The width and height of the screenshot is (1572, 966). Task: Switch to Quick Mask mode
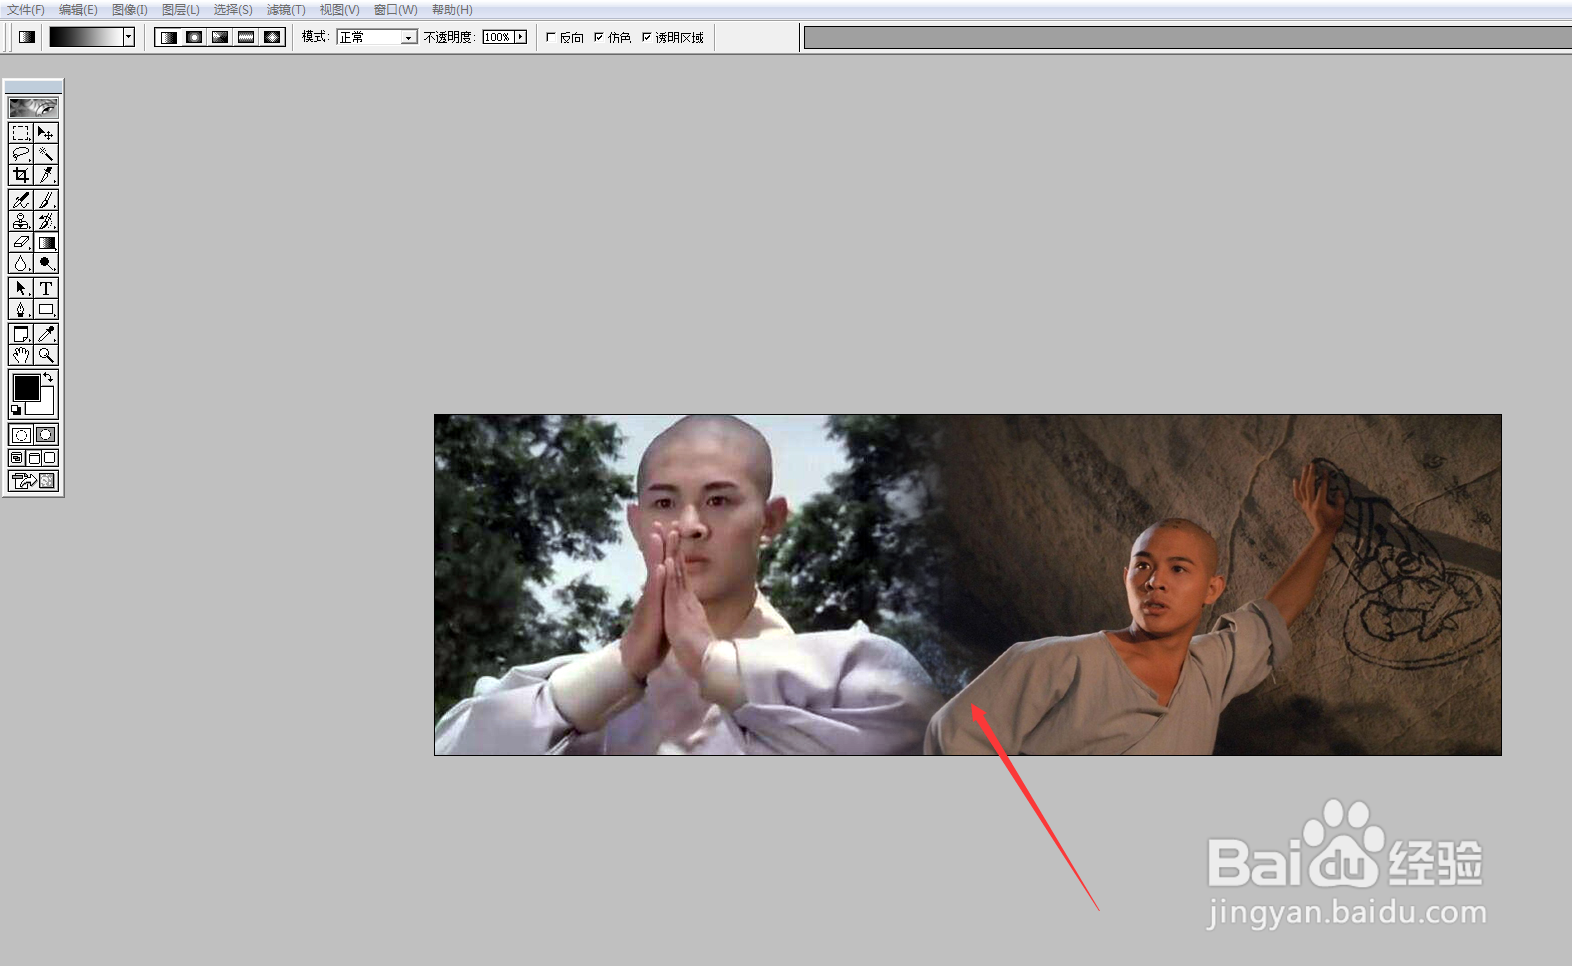[46, 435]
